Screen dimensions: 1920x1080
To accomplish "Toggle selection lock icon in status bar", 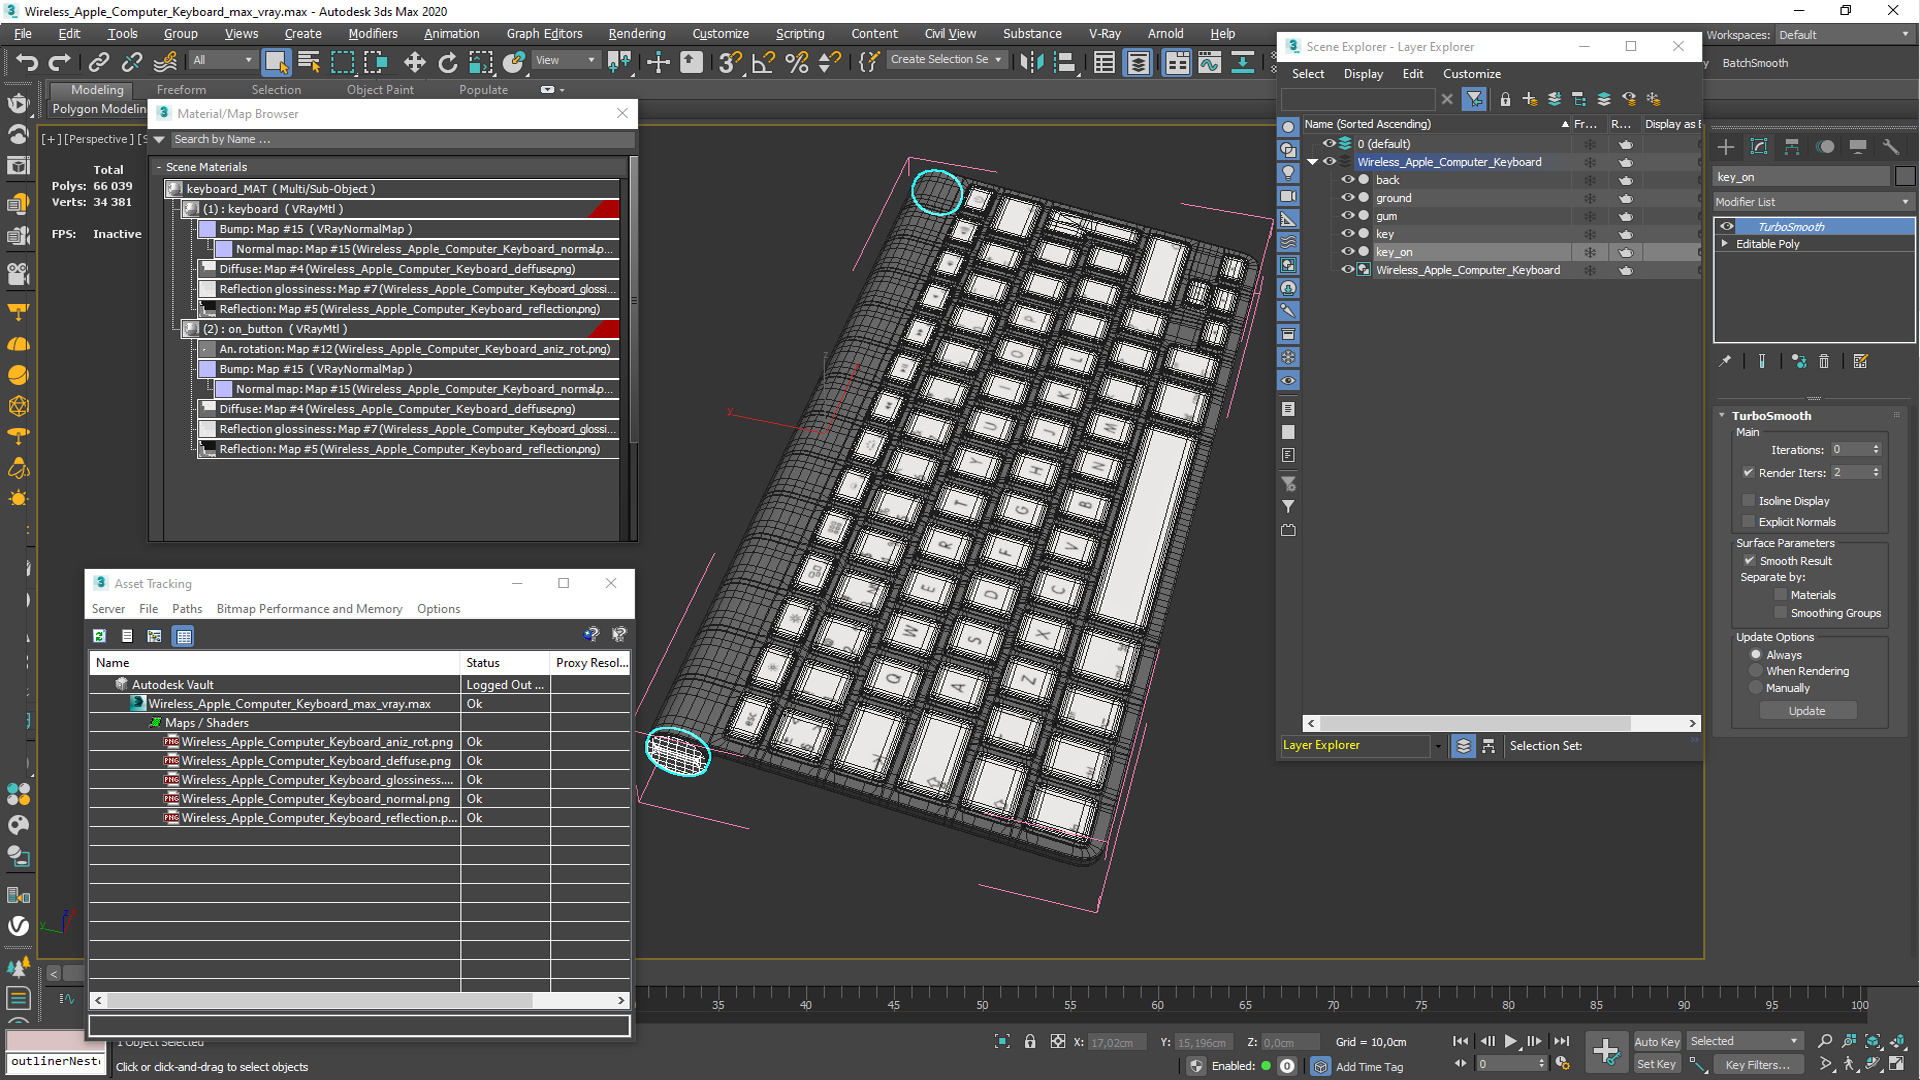I will [x=1030, y=1041].
